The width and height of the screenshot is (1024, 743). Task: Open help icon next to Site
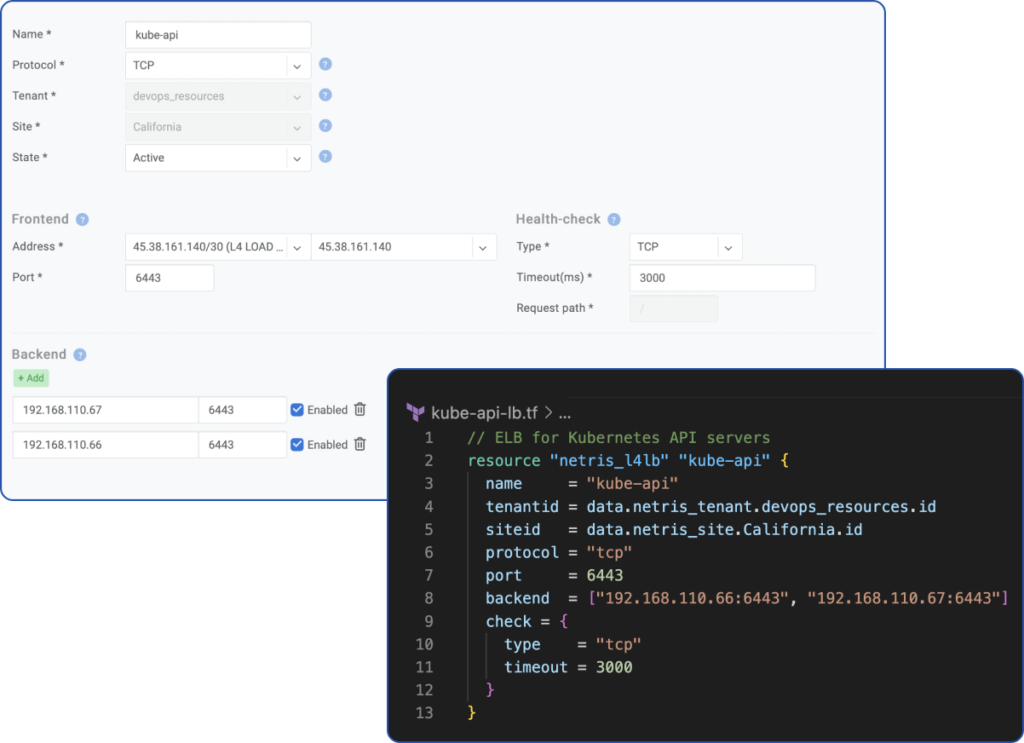pos(325,126)
